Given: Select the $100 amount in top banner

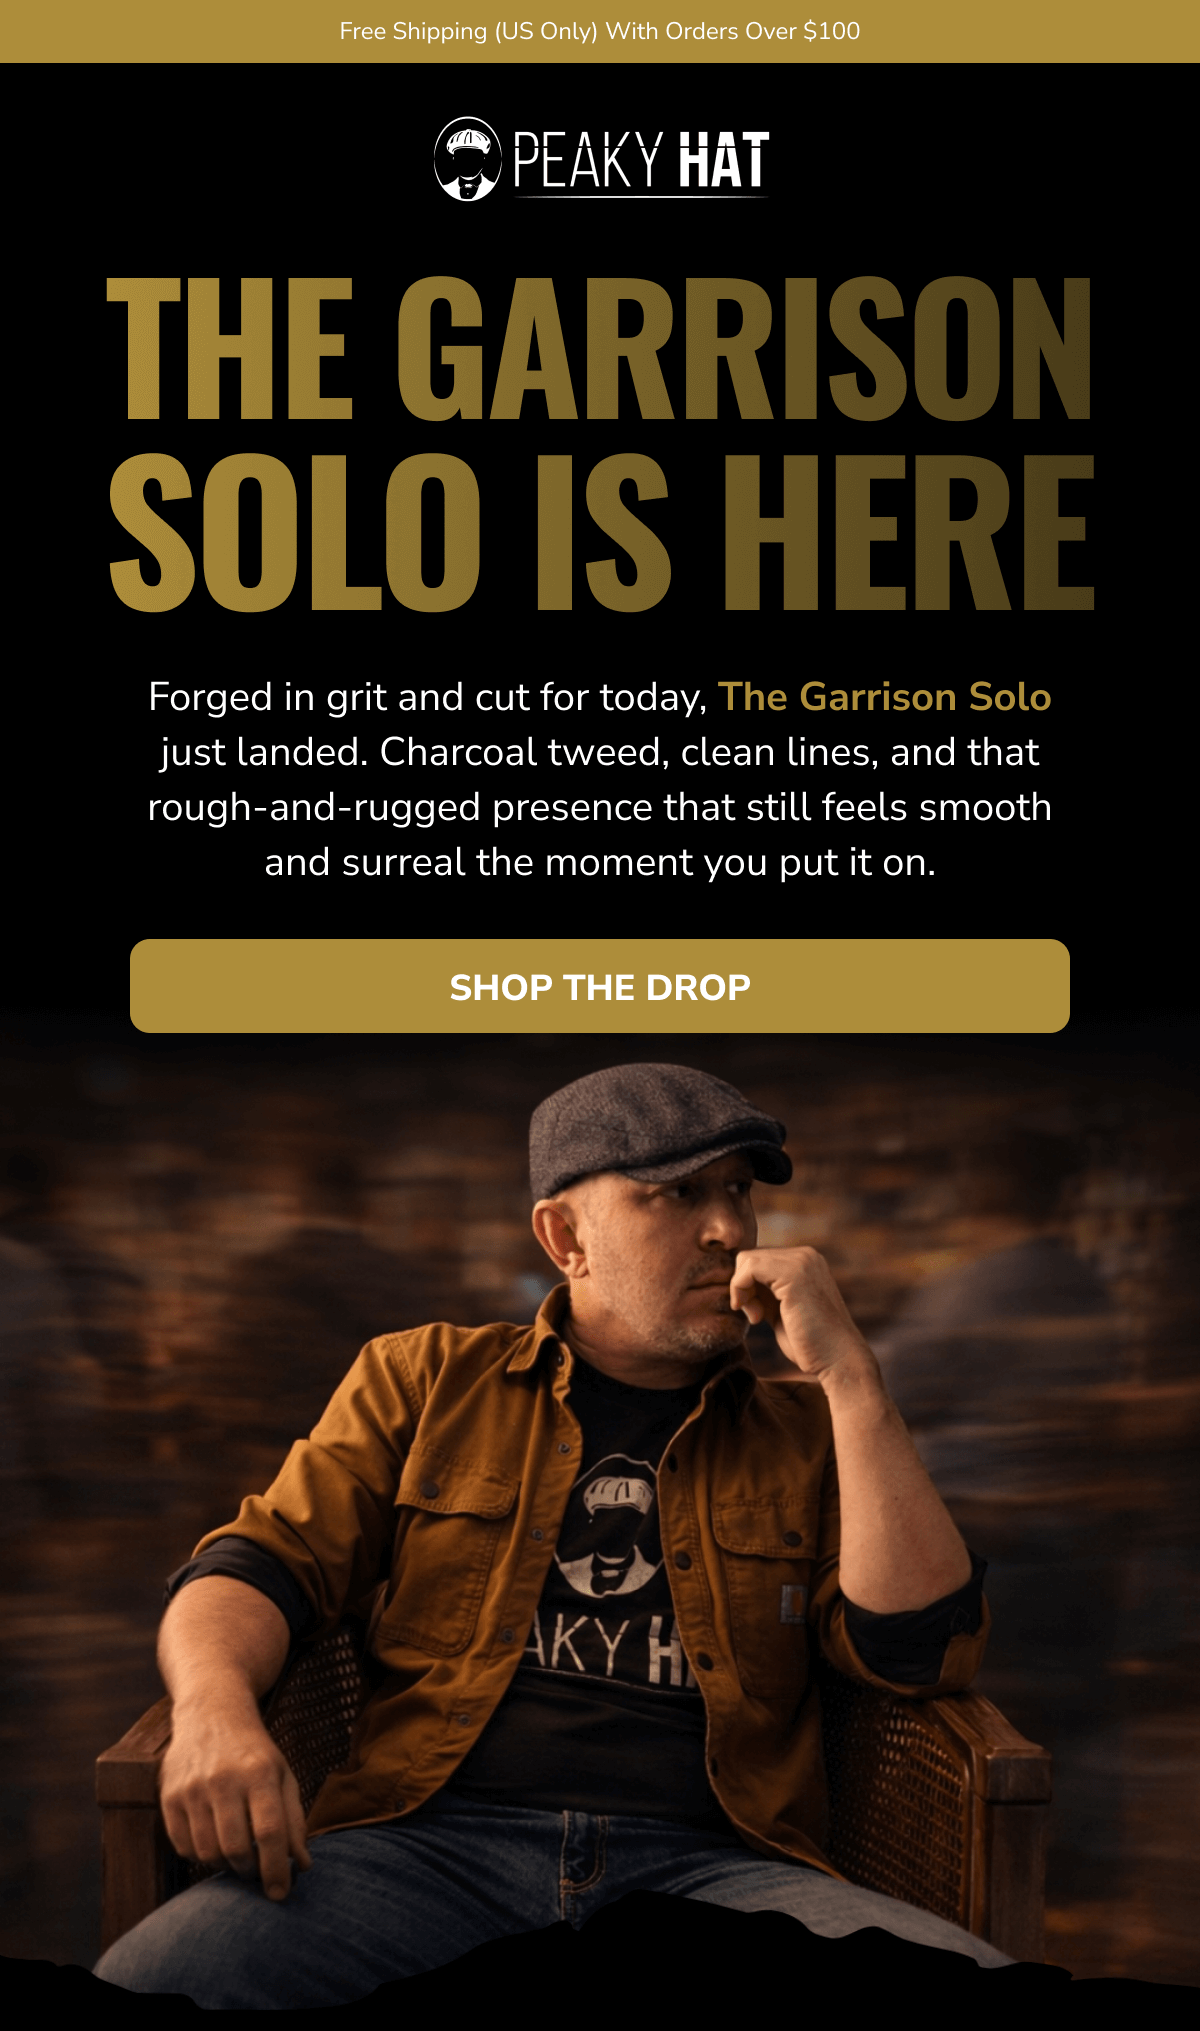Looking at the screenshot, I should coord(831,31).
